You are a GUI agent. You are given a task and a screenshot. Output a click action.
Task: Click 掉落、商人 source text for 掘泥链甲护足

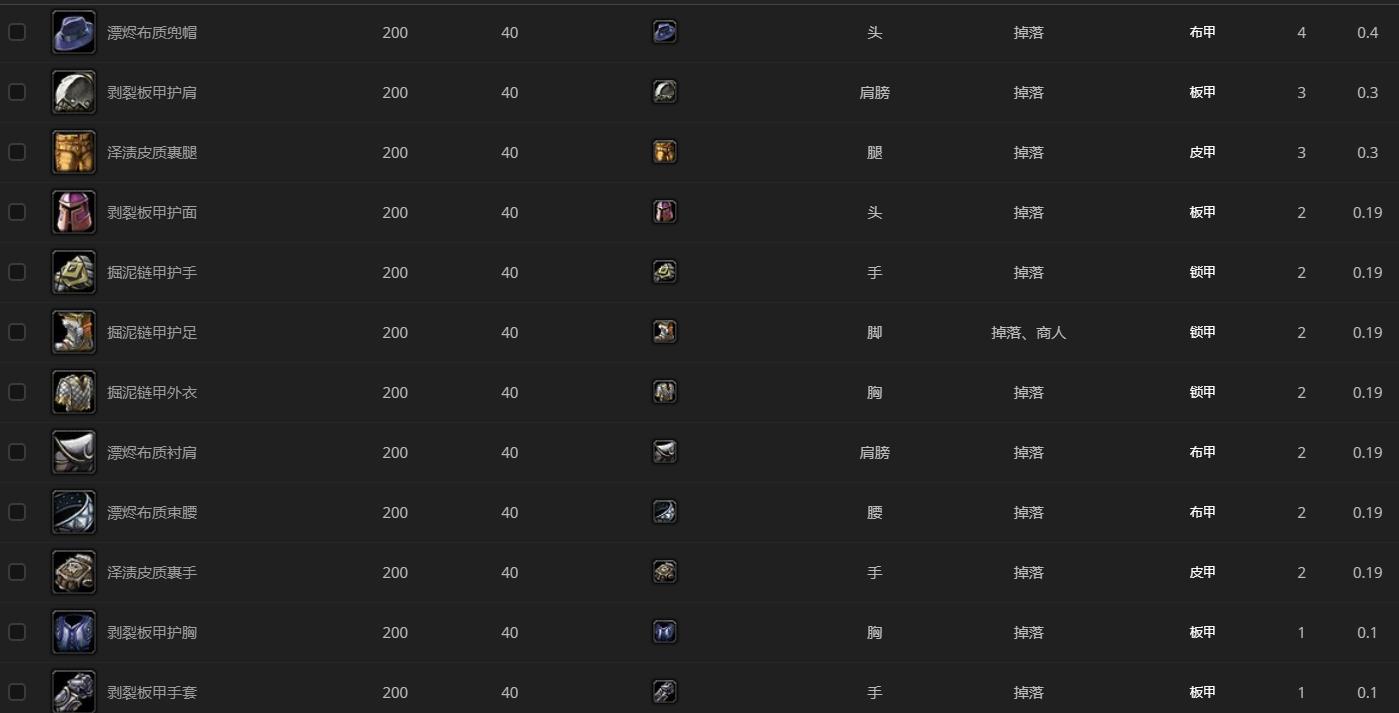tap(1028, 333)
